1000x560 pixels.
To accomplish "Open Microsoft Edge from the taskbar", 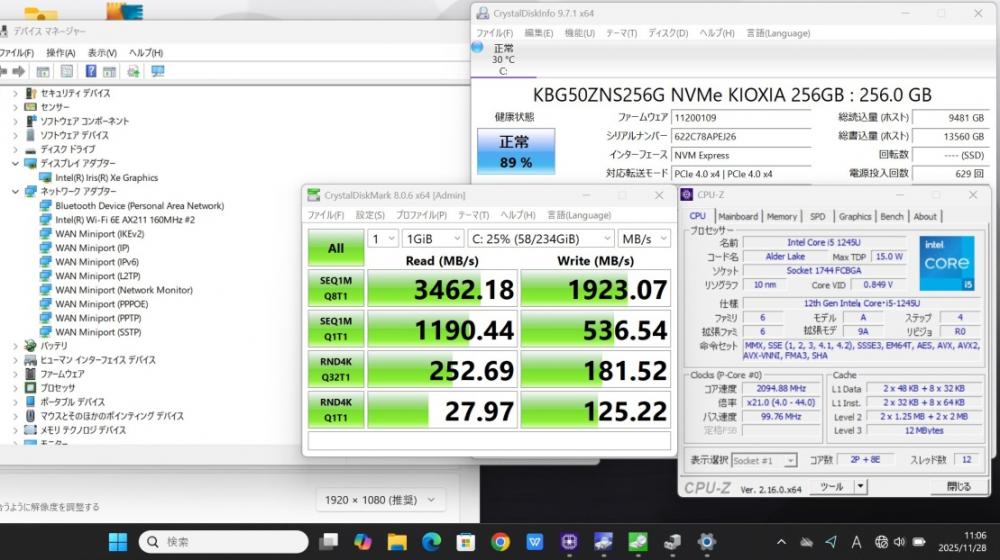I will 432,542.
